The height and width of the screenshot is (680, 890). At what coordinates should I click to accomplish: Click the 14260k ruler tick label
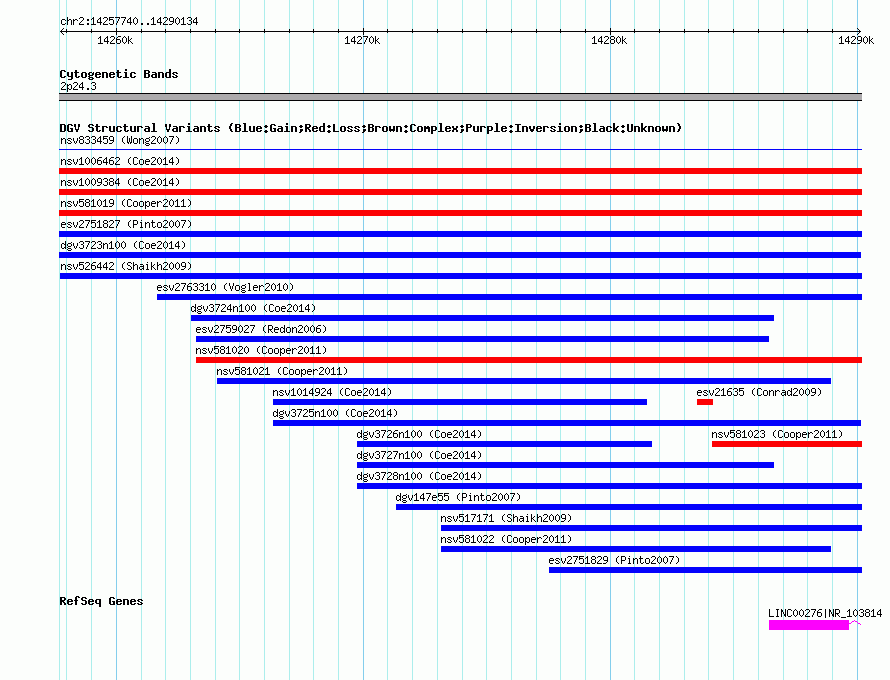coord(115,40)
